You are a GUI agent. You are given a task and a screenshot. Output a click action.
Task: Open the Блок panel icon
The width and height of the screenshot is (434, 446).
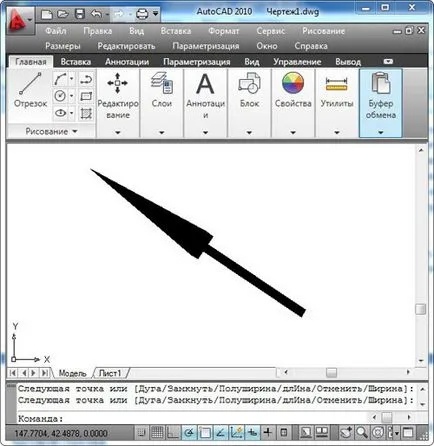[249, 83]
